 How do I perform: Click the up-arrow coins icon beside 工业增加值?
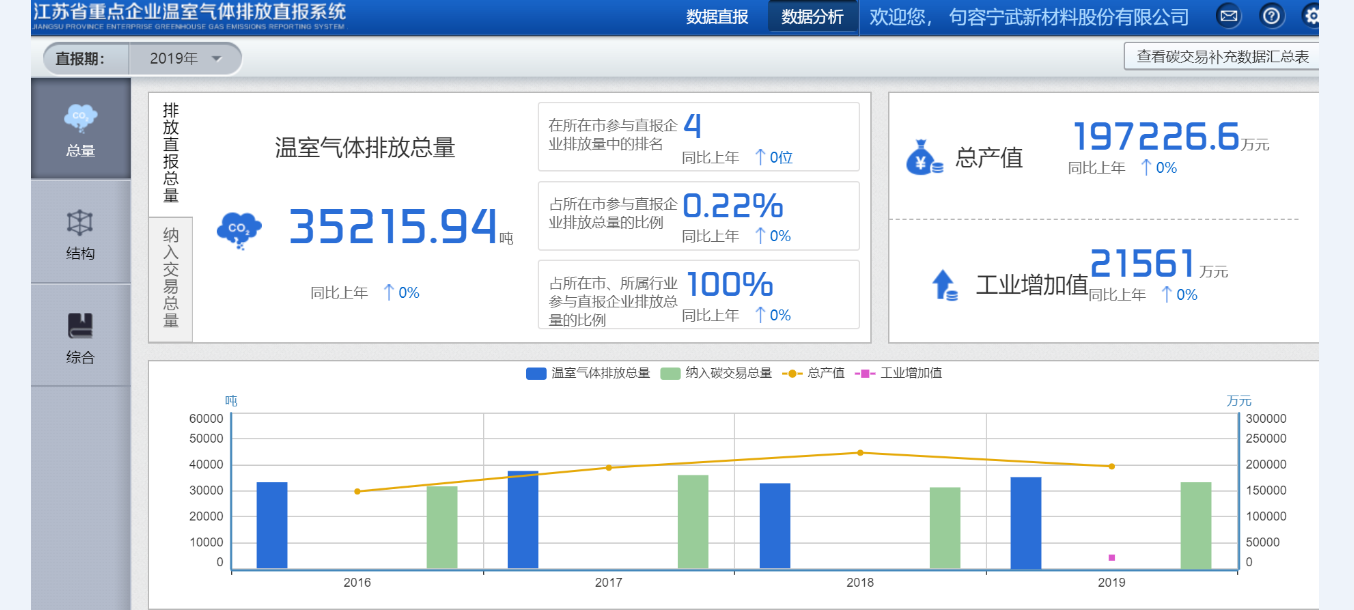pyautogui.click(x=944, y=285)
